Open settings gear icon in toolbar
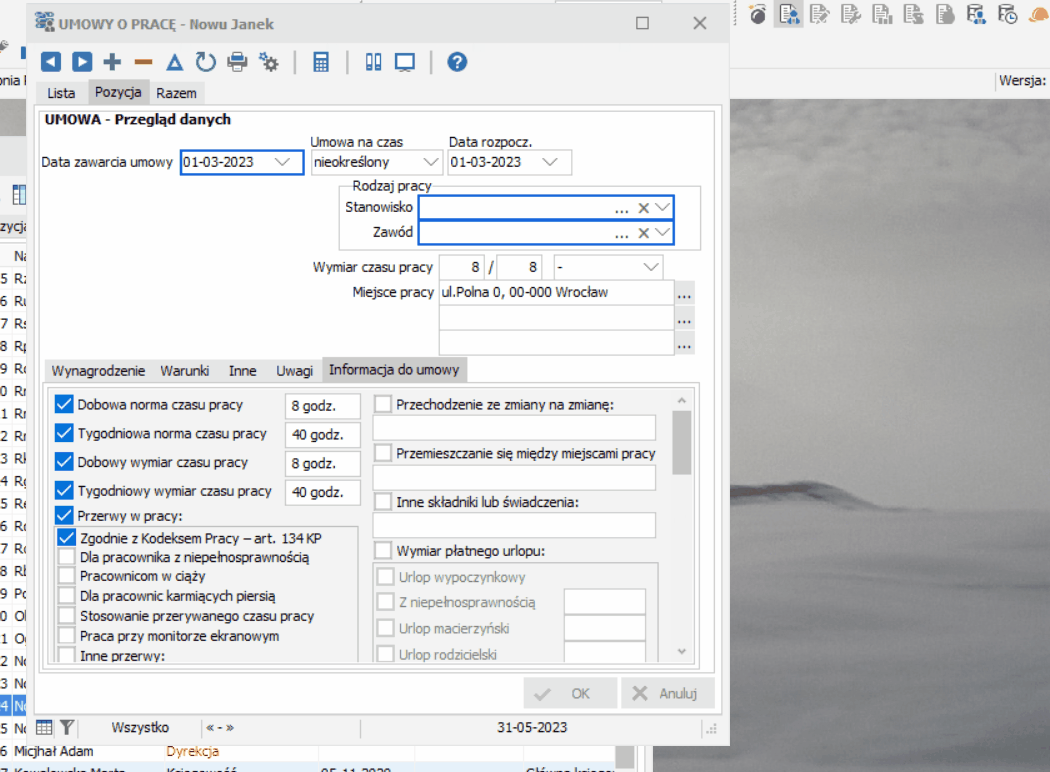Screen dimensions: 1050x772 coord(269,62)
